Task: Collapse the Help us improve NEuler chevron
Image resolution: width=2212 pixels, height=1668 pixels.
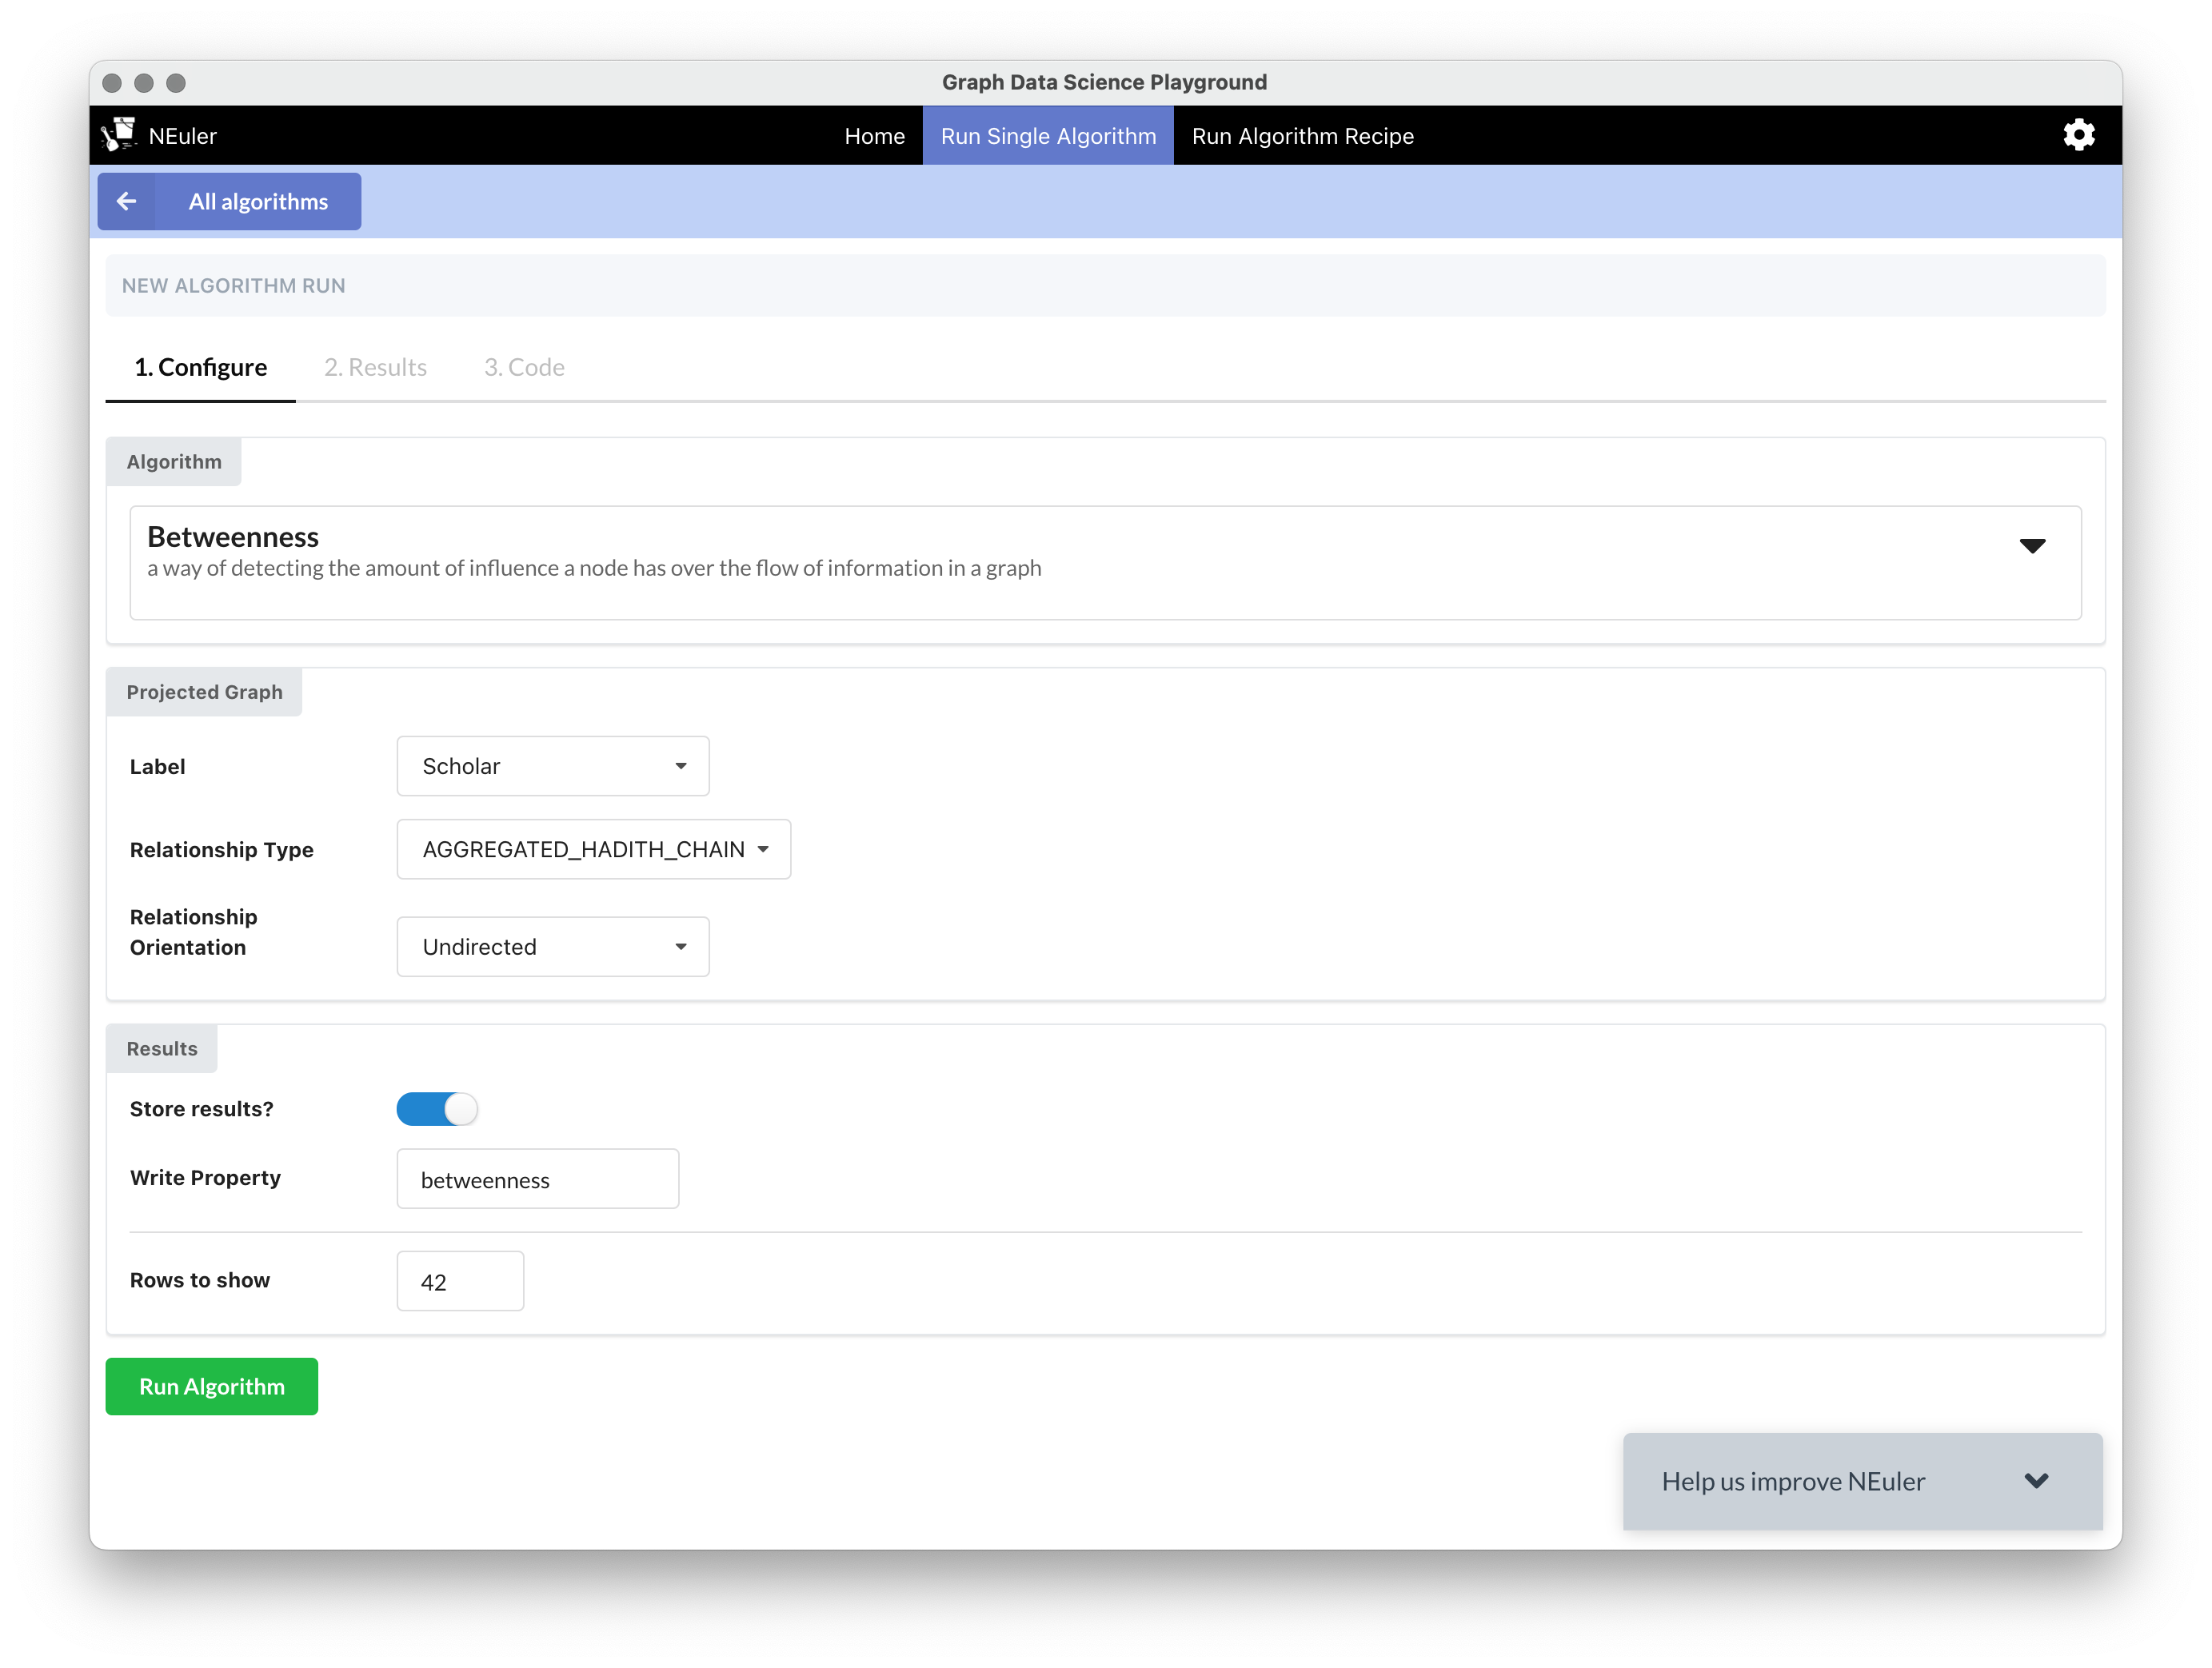Action: [2036, 1481]
